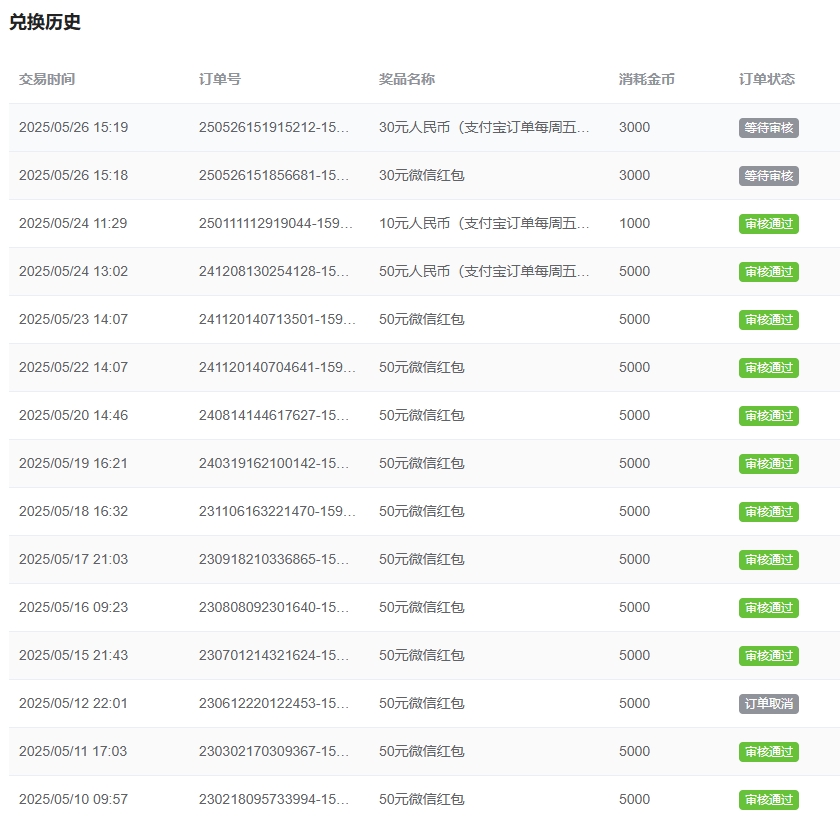Click the date 2025/05/23 14:07

pos(73,319)
